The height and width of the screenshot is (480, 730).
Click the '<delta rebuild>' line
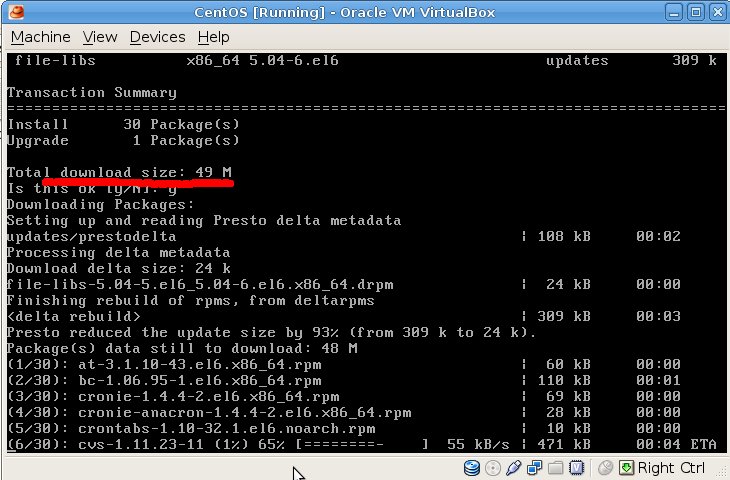(74, 317)
